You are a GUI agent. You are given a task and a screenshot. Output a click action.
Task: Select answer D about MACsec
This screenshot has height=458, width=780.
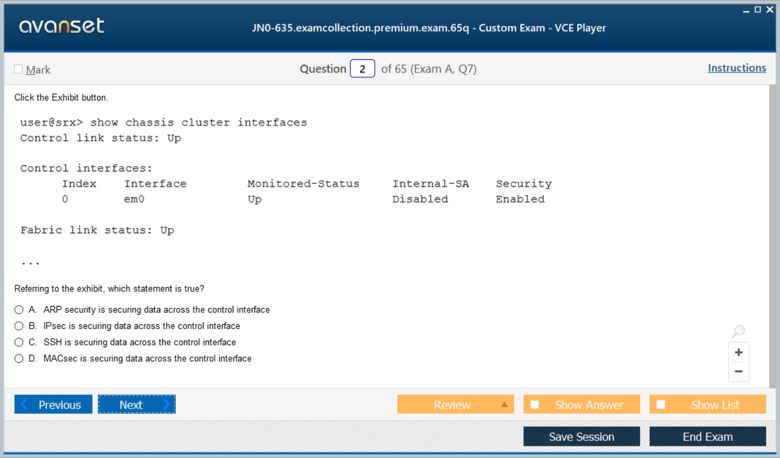click(x=19, y=358)
